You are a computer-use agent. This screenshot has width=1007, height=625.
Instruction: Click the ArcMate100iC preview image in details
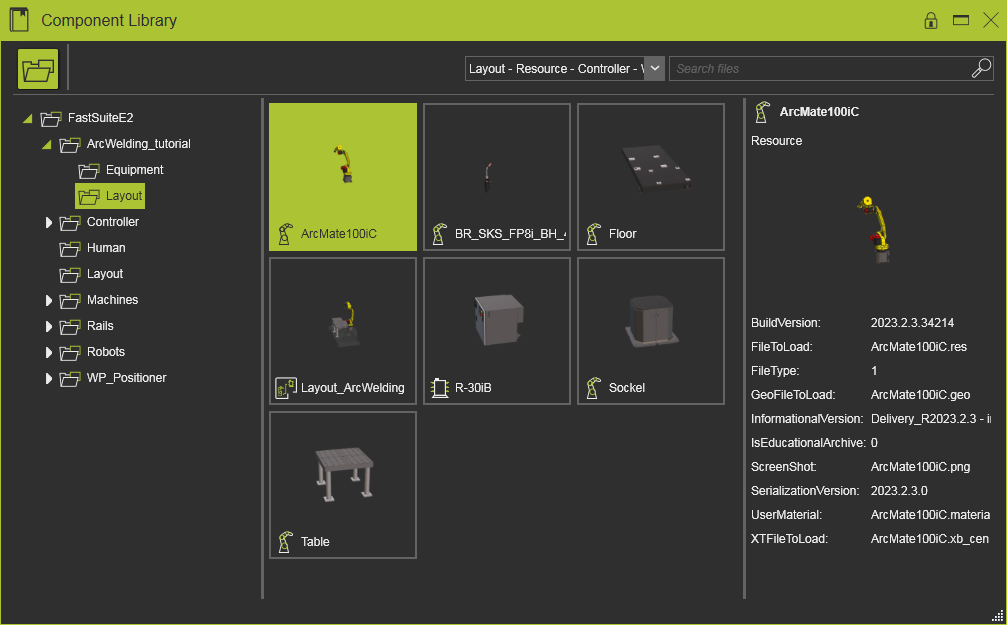click(873, 229)
